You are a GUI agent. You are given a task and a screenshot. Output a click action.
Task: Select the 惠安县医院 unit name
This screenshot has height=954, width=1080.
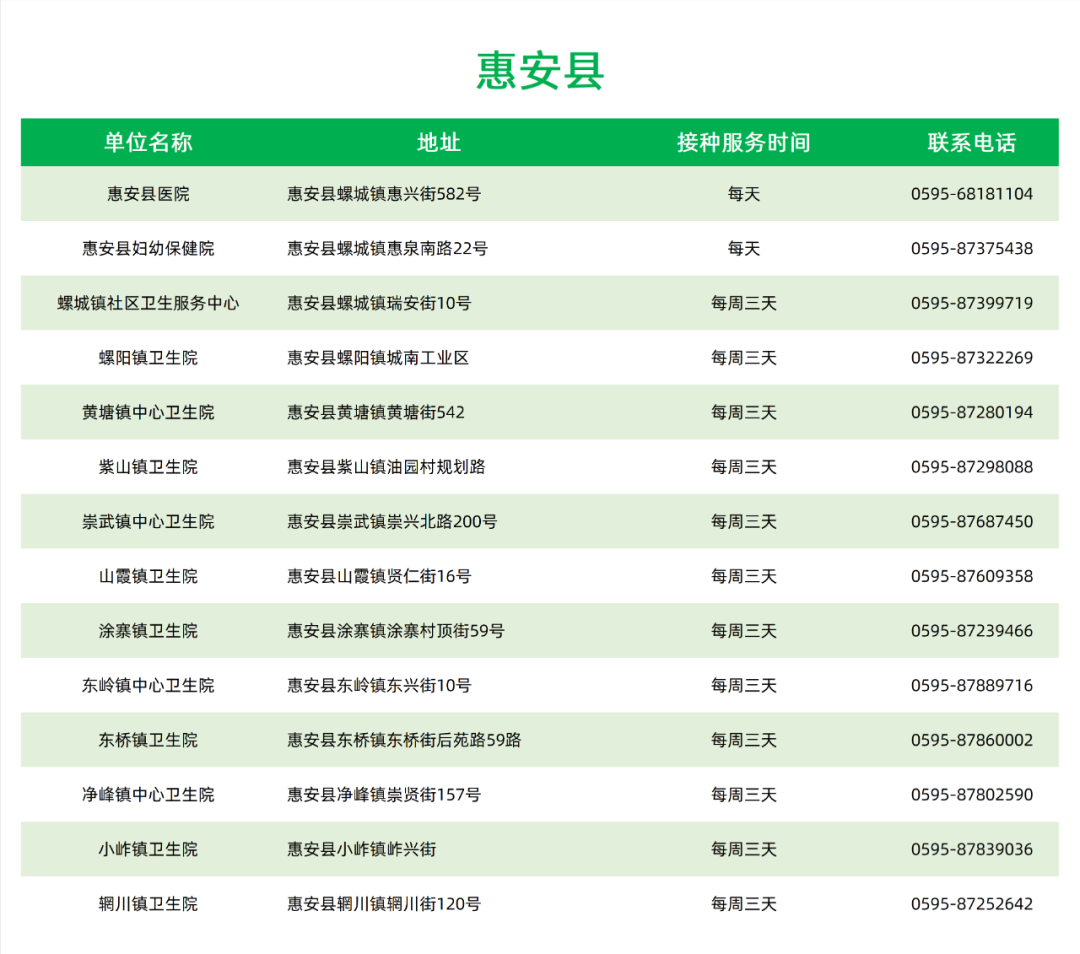(x=148, y=194)
